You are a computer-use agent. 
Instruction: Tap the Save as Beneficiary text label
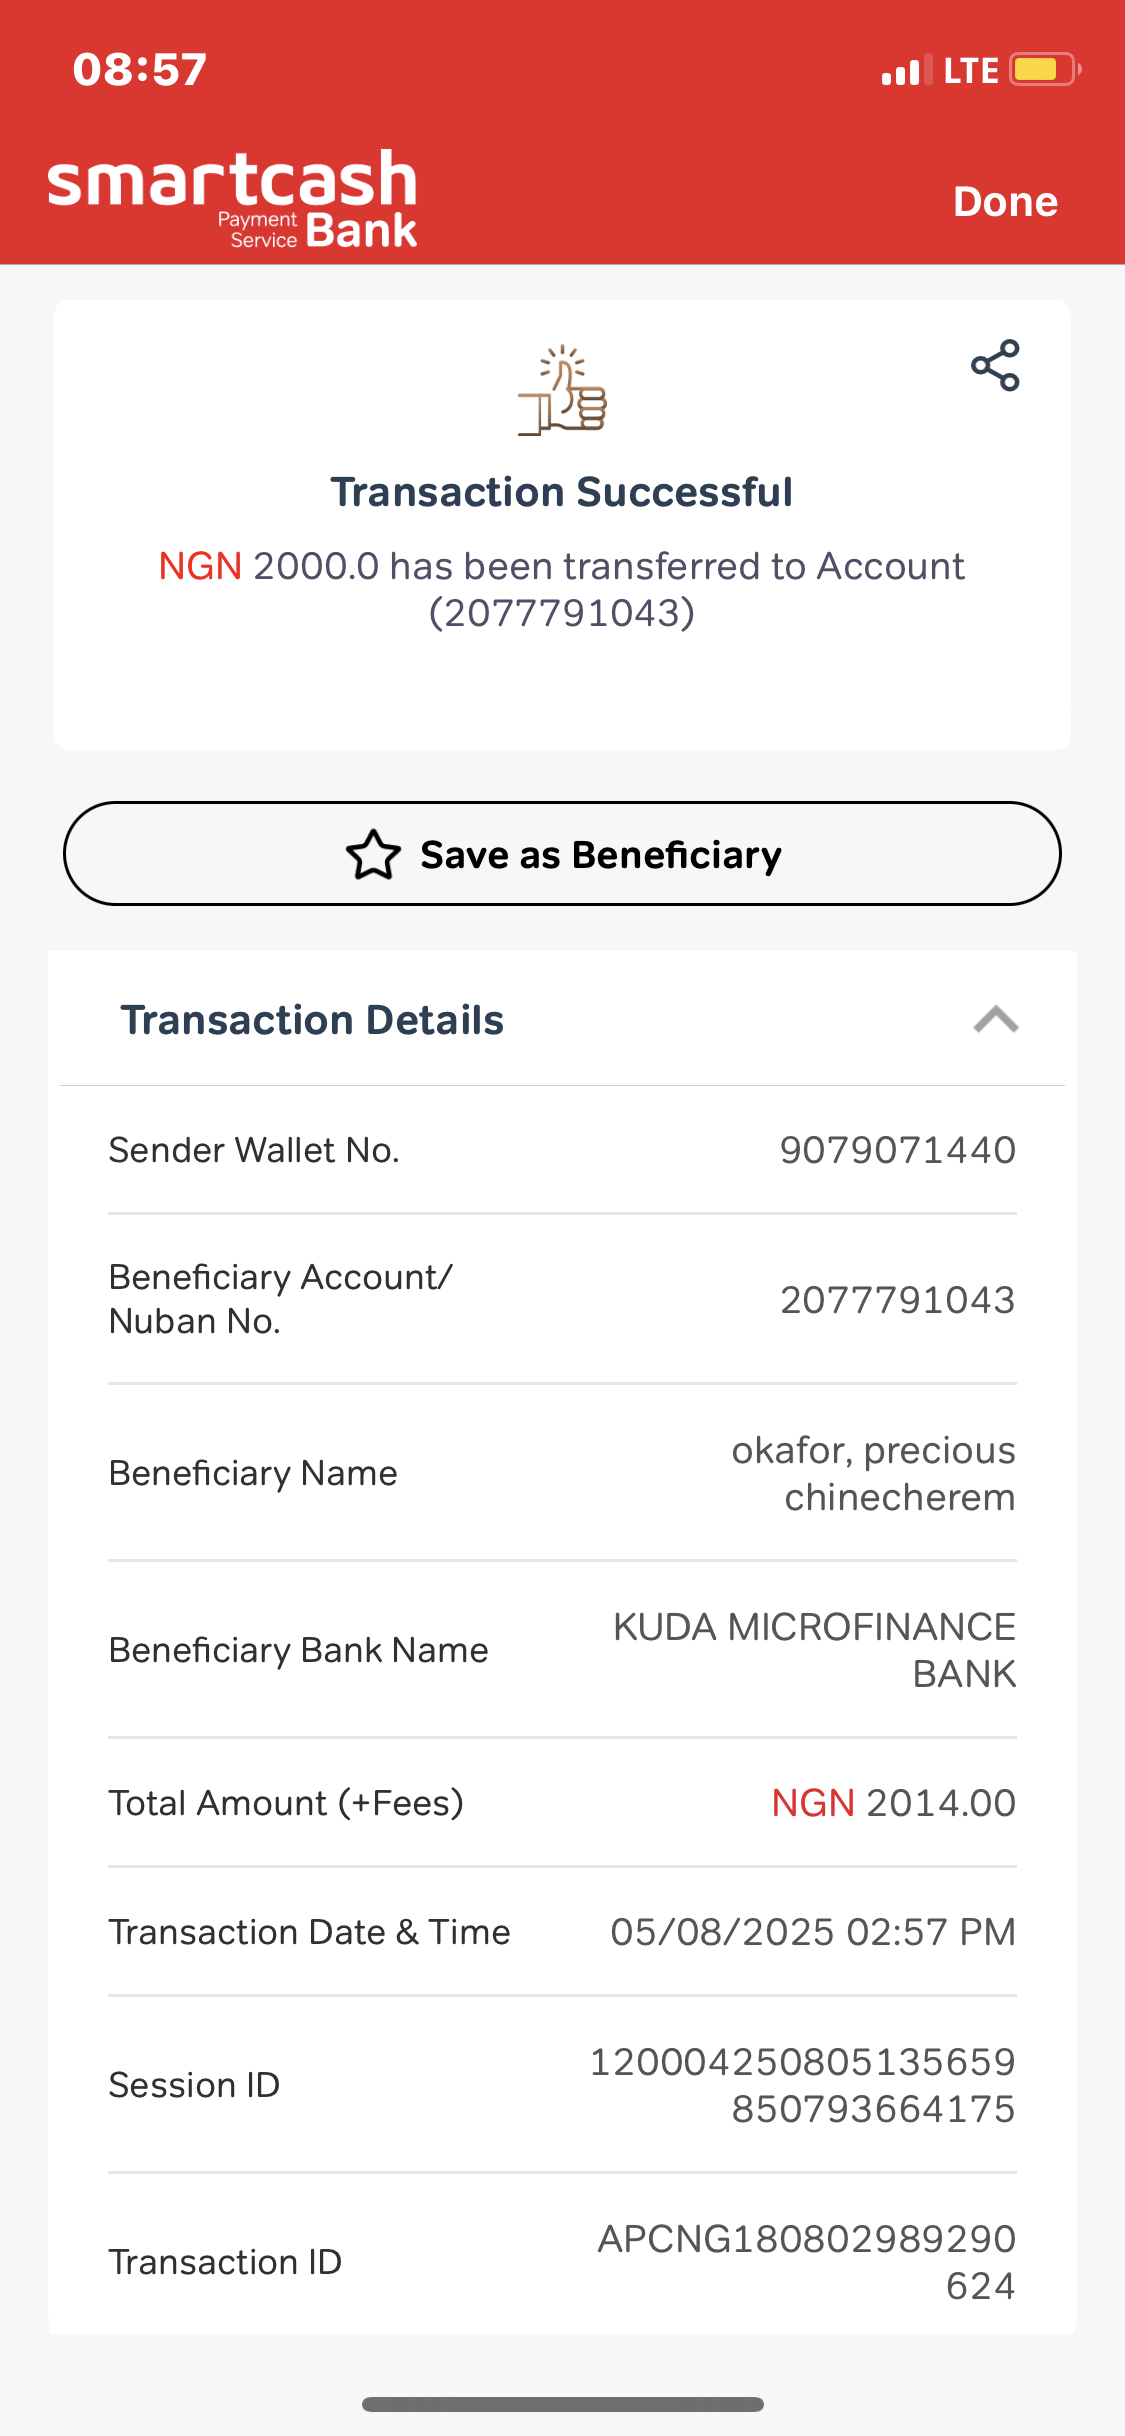tap(600, 855)
